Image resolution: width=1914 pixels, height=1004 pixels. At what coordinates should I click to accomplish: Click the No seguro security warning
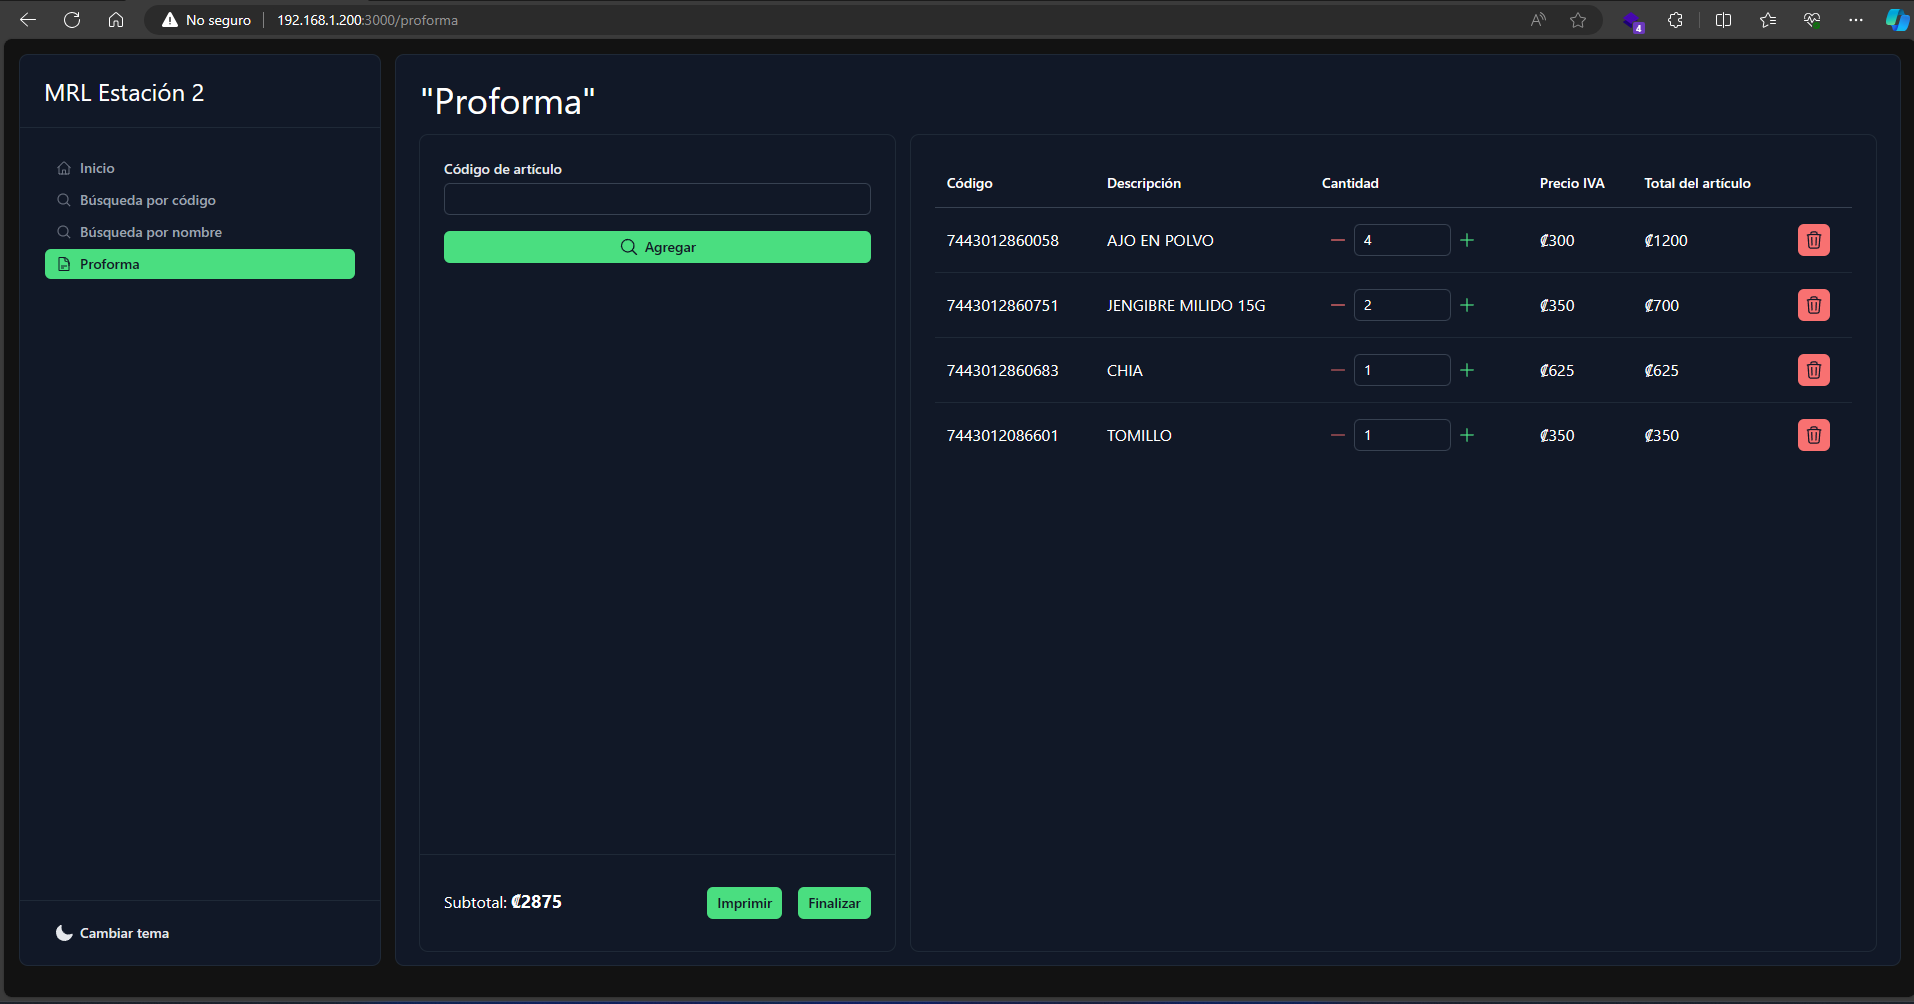point(207,20)
